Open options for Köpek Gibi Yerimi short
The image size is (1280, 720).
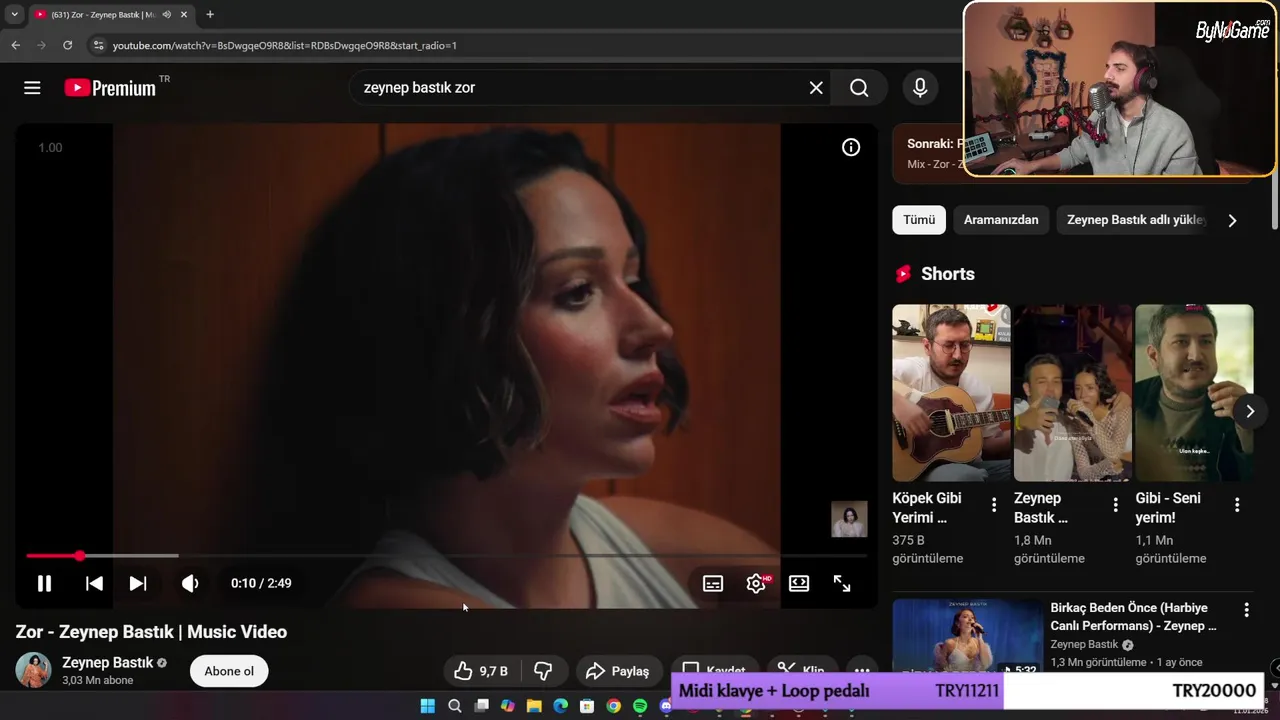click(994, 505)
